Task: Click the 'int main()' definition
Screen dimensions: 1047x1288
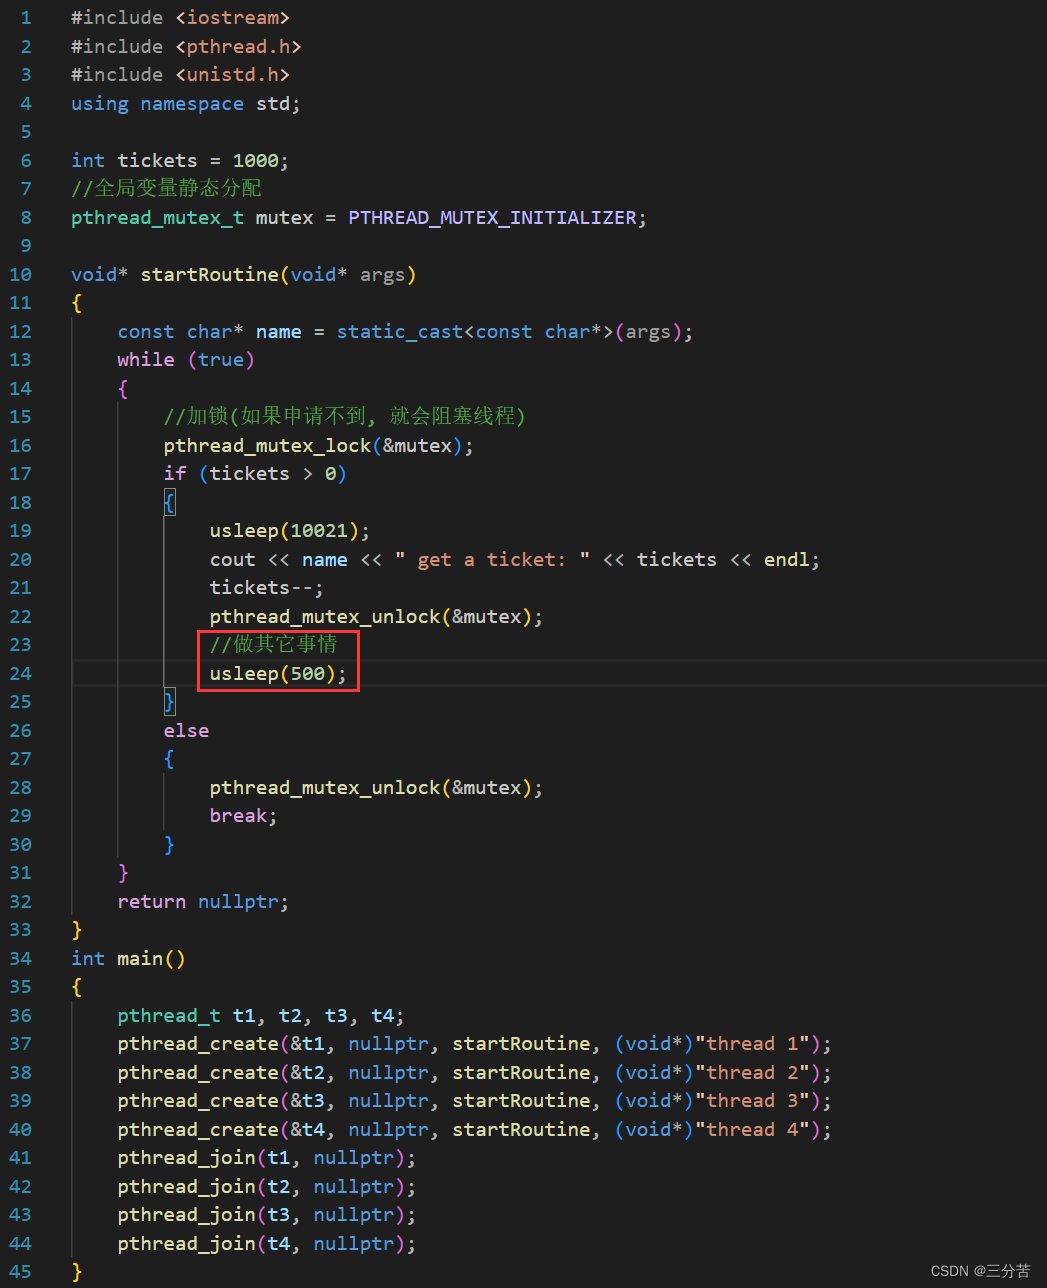Action: (x=128, y=958)
